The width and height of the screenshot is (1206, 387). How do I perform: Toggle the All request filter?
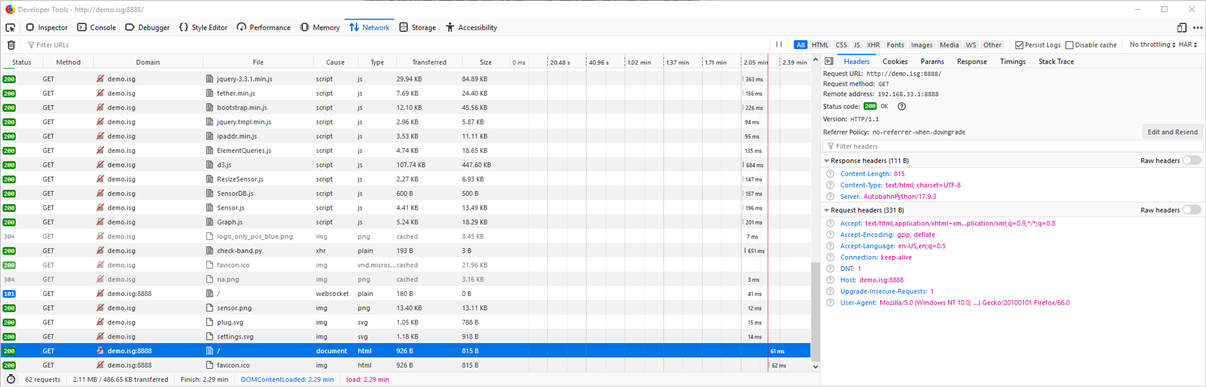pyautogui.click(x=801, y=45)
